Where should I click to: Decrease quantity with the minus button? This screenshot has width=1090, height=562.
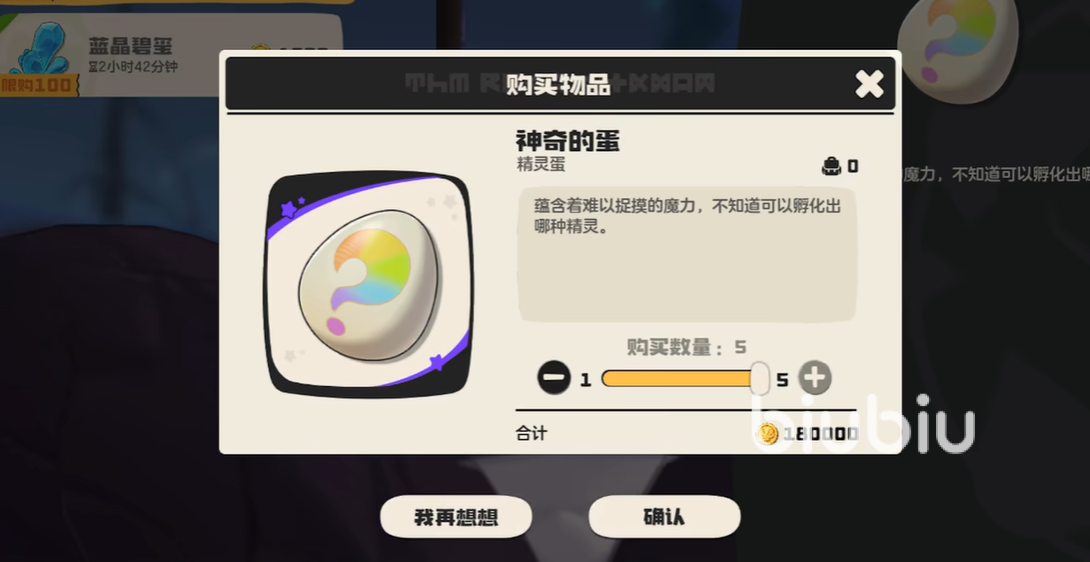pos(554,379)
